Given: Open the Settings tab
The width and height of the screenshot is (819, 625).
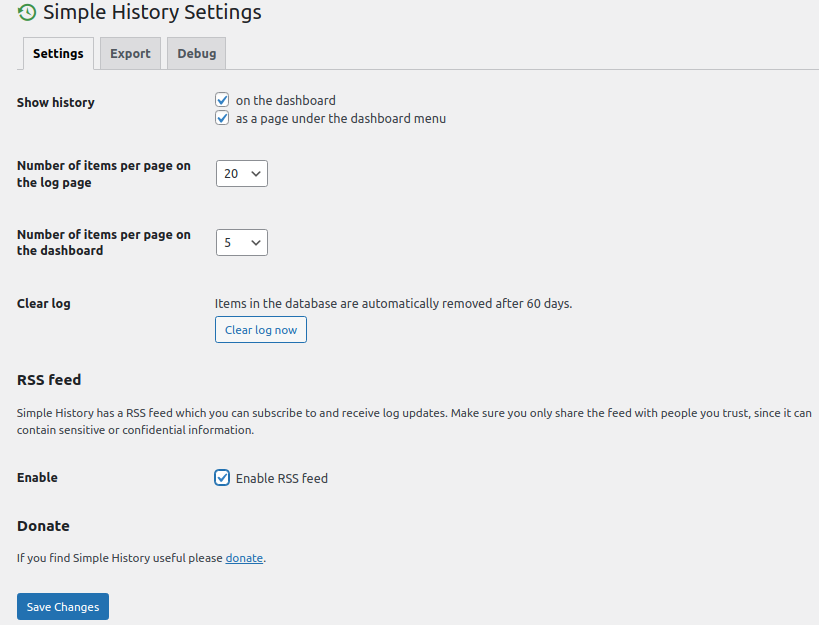Looking at the screenshot, I should [x=58, y=53].
